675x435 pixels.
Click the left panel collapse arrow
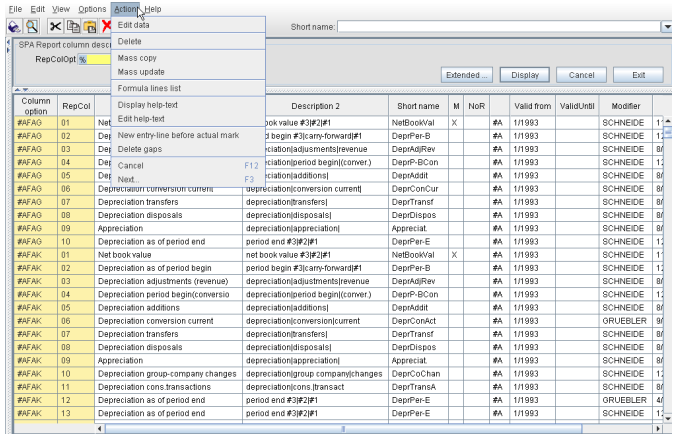[8, 43]
